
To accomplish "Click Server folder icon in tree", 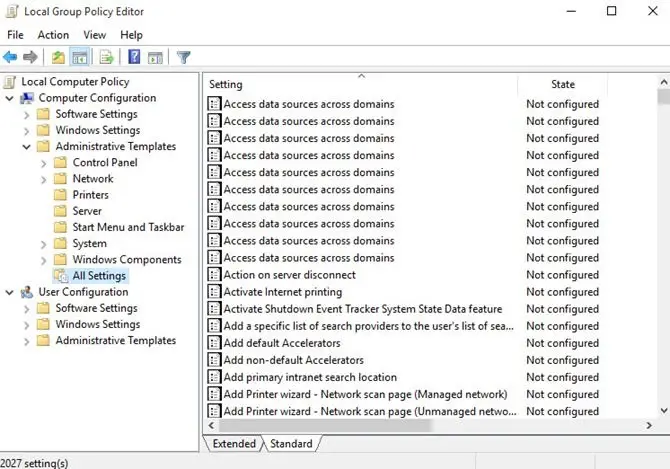I will point(61,211).
